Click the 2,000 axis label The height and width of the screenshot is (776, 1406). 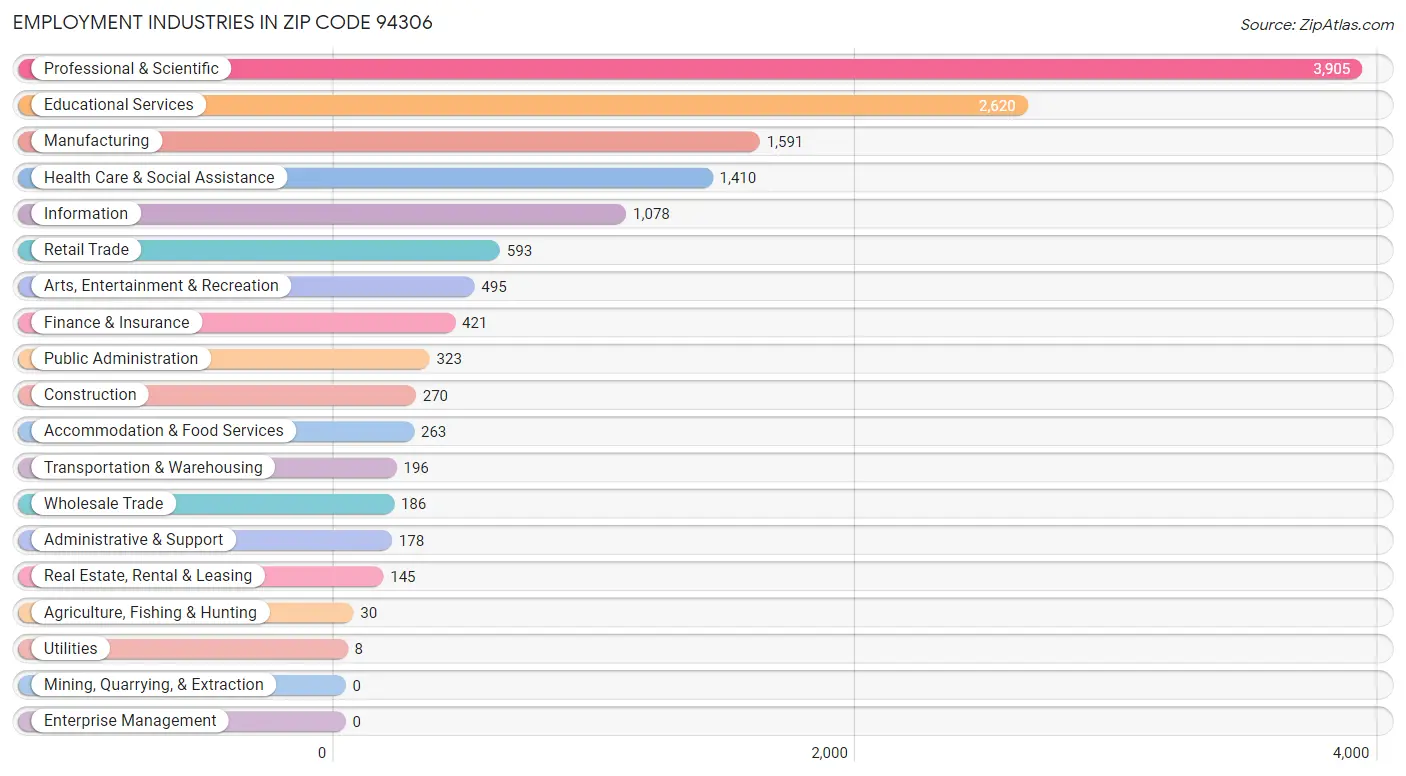pos(829,753)
